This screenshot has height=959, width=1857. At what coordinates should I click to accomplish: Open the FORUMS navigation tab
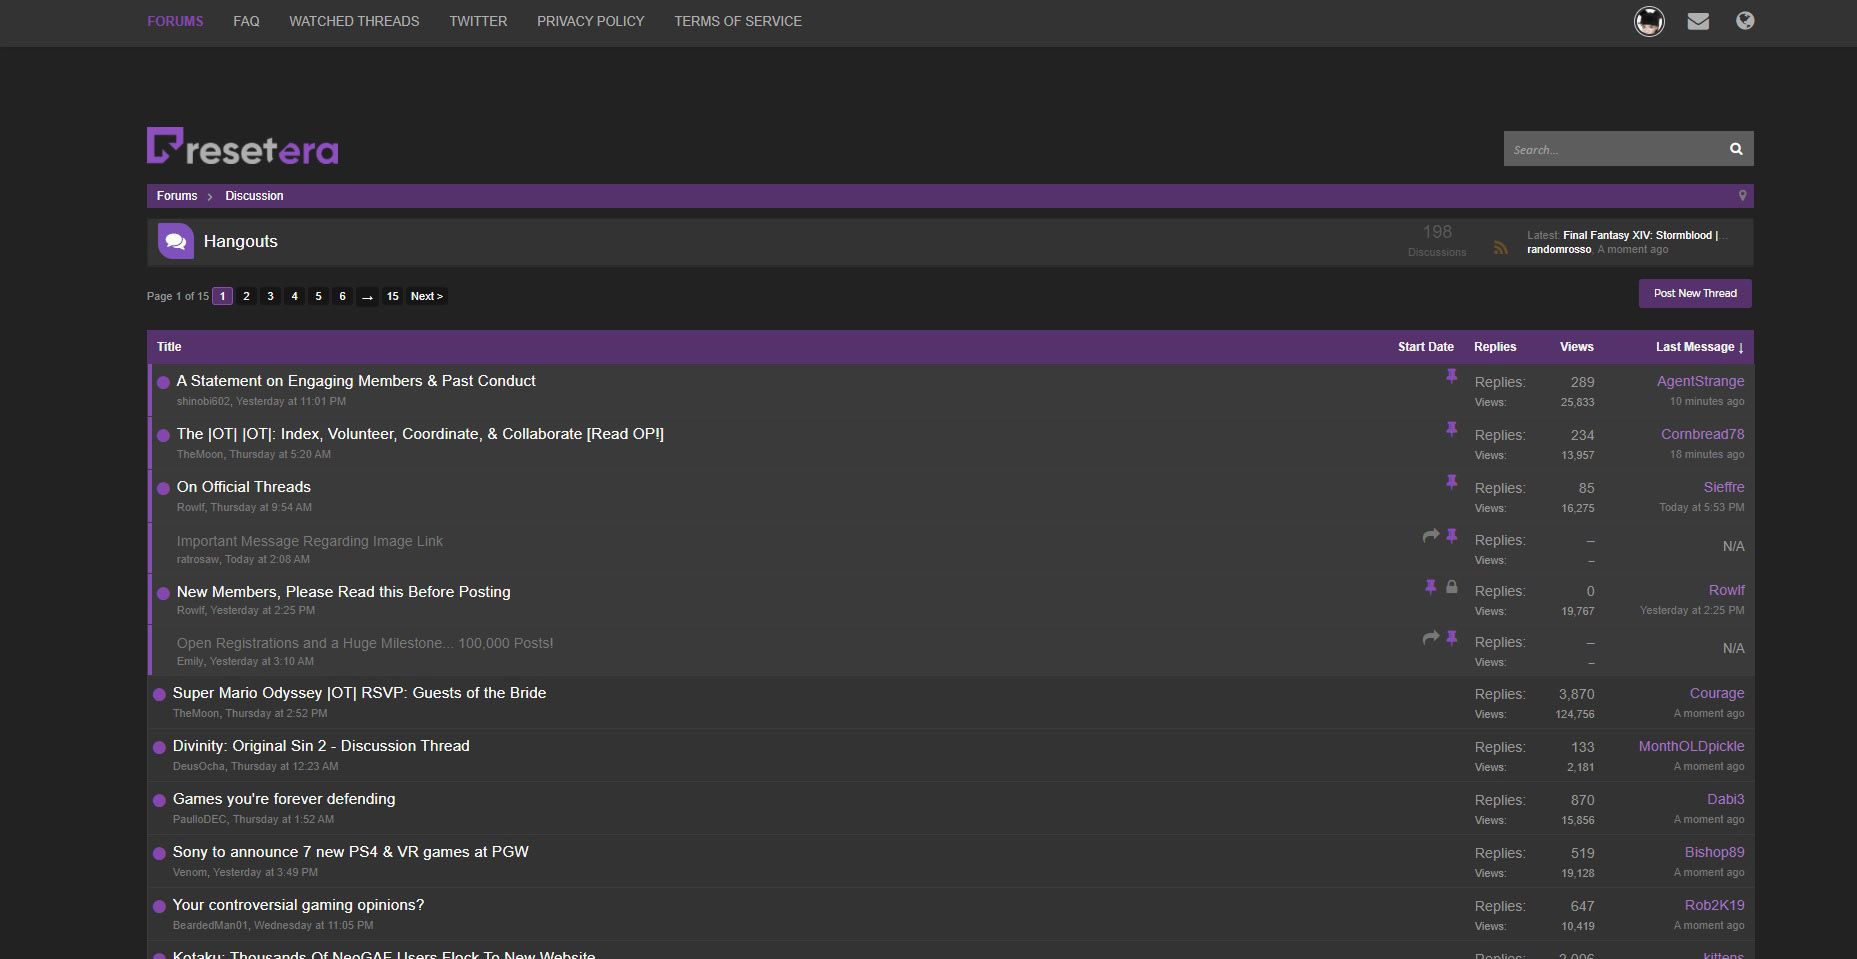tap(175, 21)
